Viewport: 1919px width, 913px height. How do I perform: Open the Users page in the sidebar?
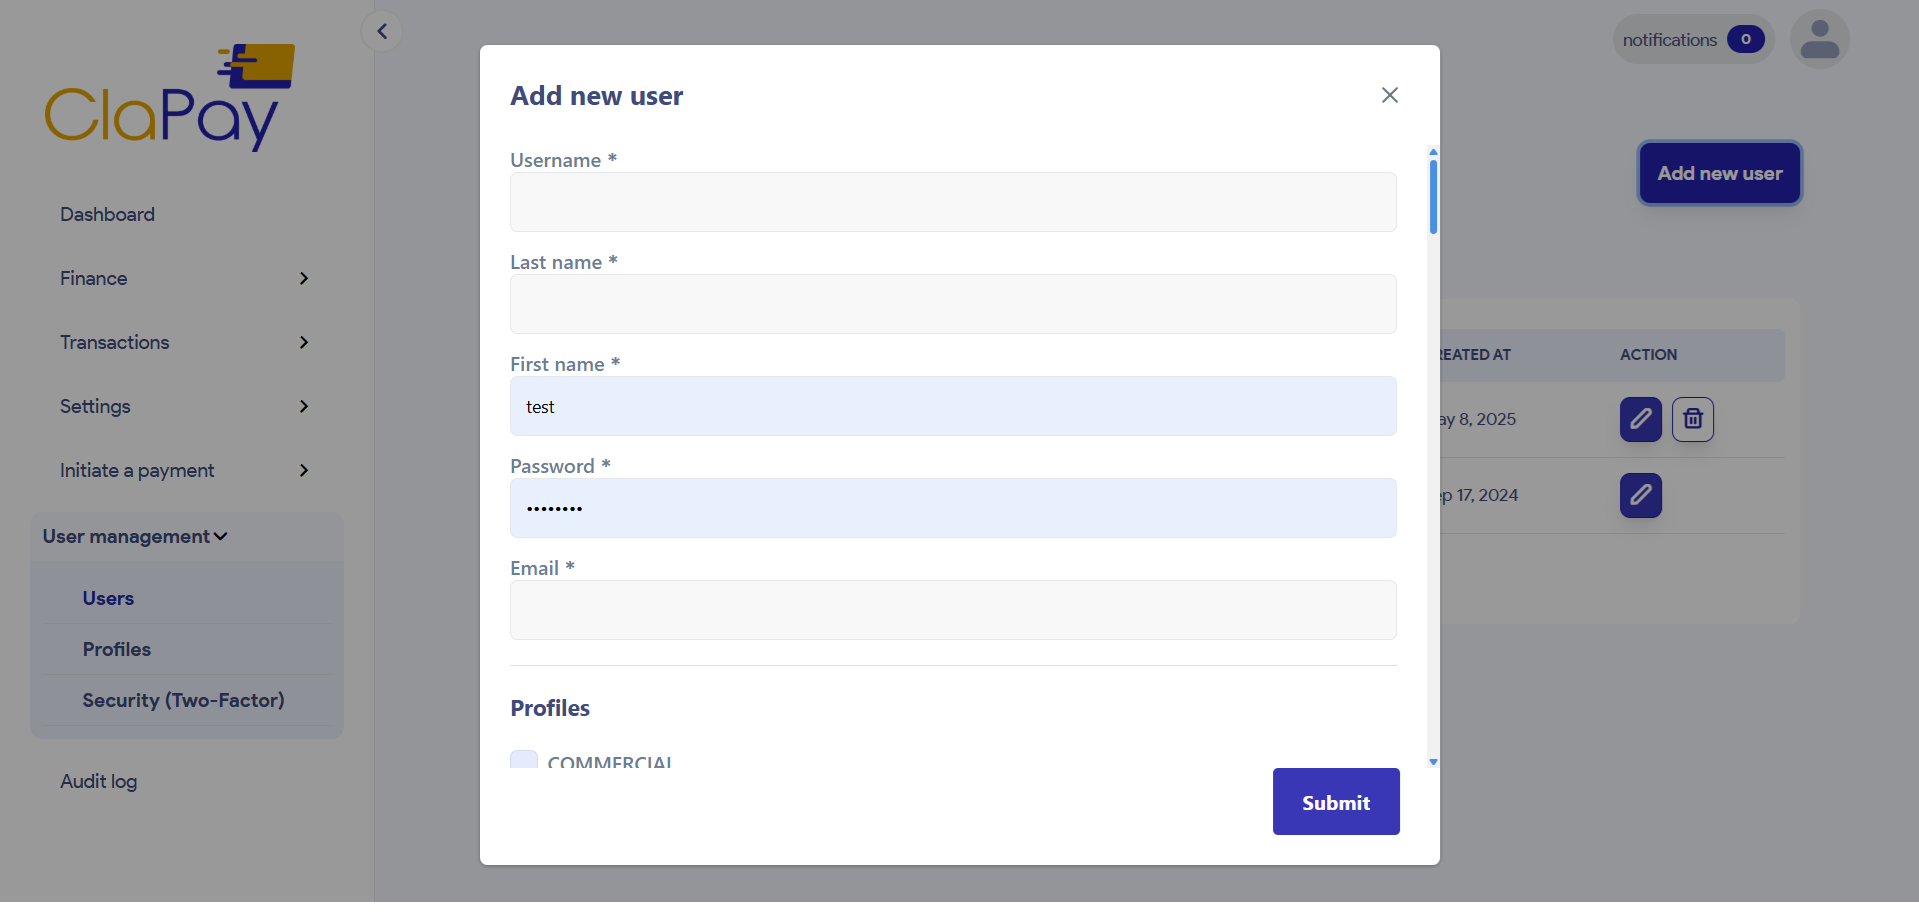[108, 598]
